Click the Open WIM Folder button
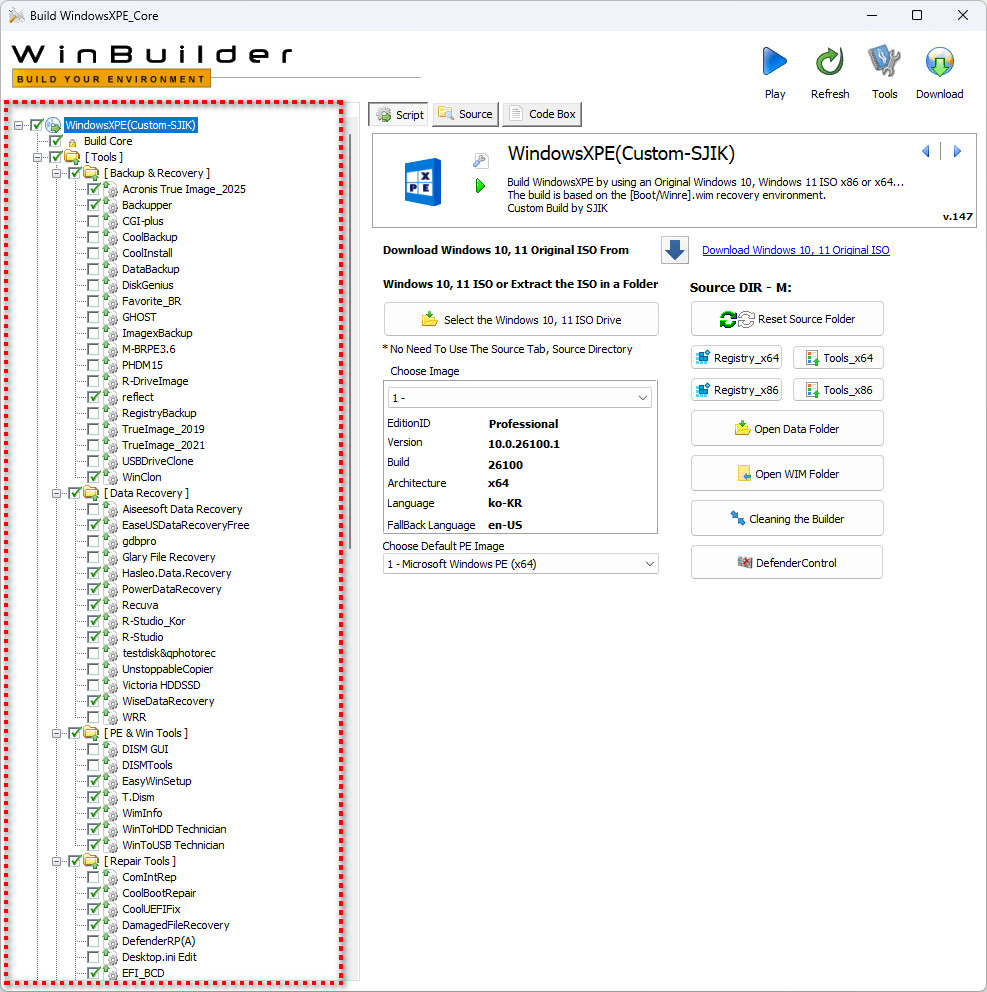This screenshot has width=987, height=992. [x=787, y=474]
